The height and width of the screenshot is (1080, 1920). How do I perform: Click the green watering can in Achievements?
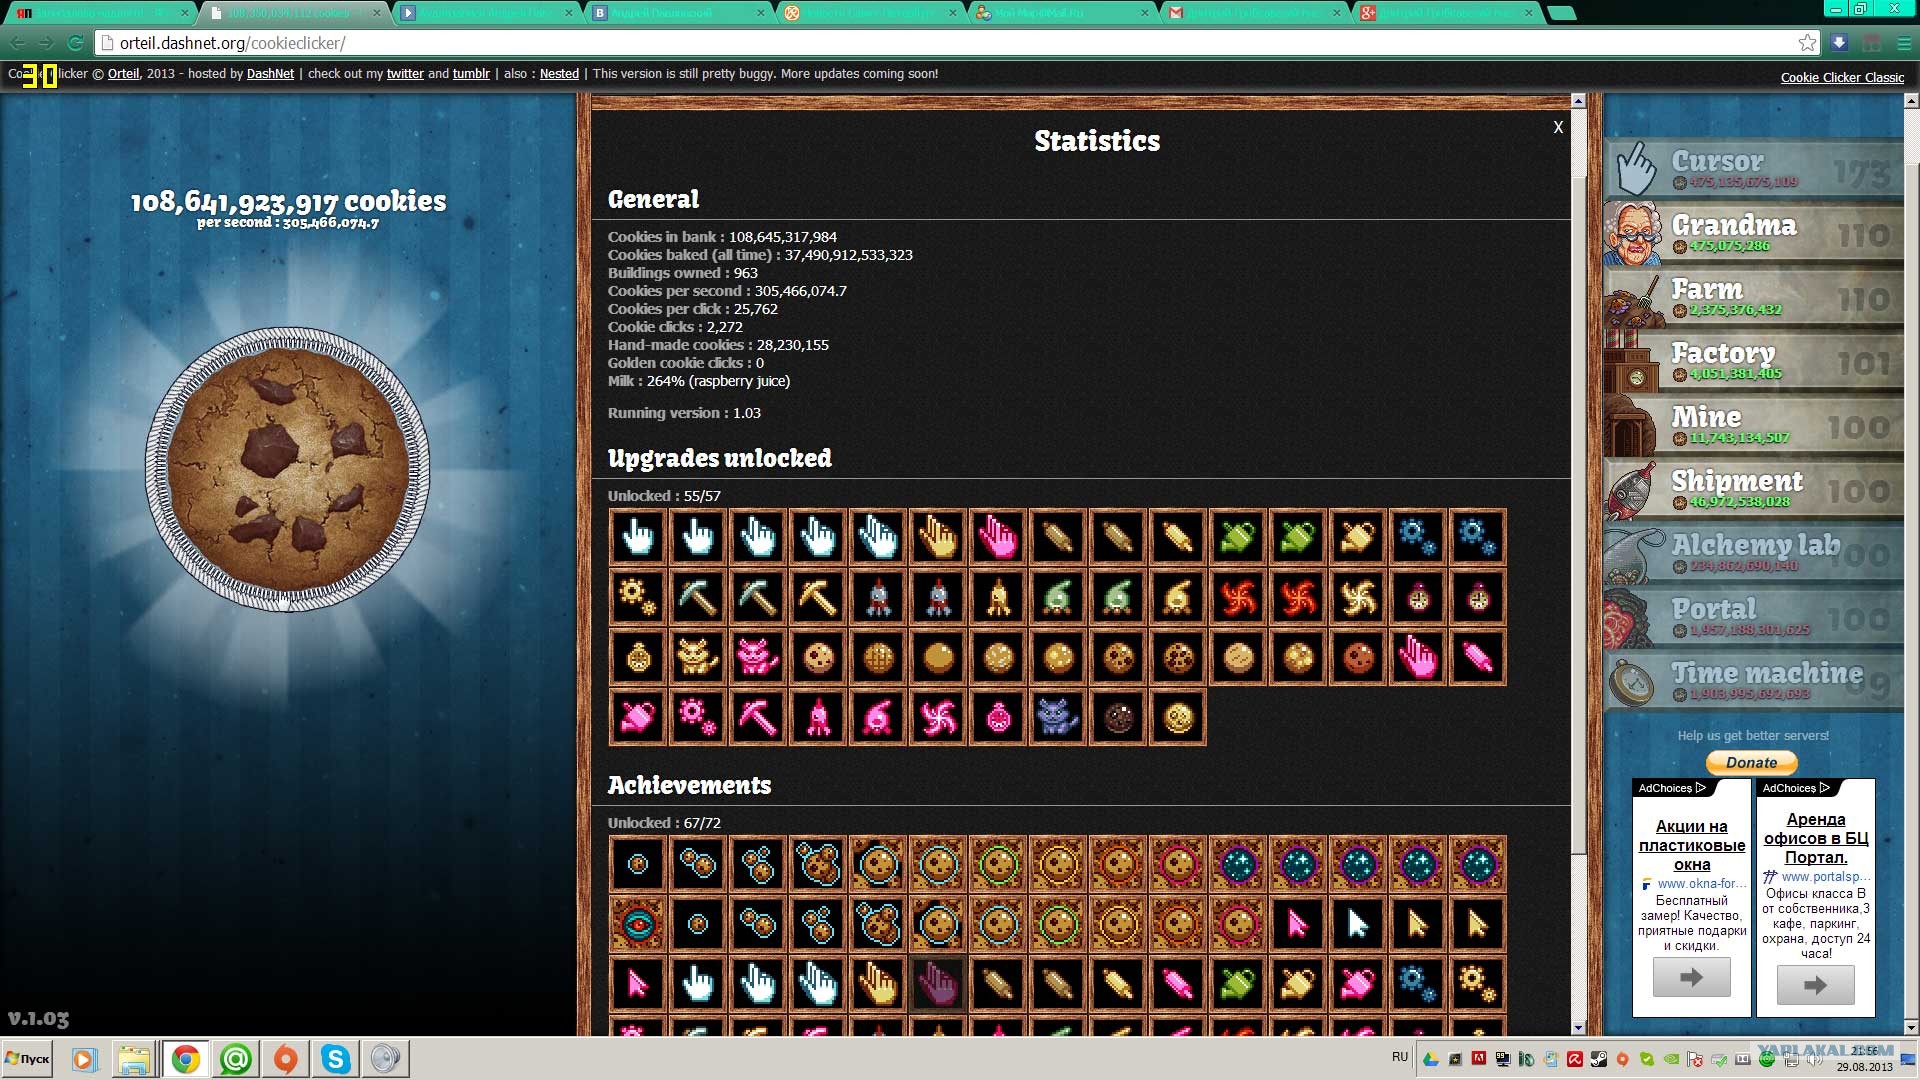(1238, 984)
